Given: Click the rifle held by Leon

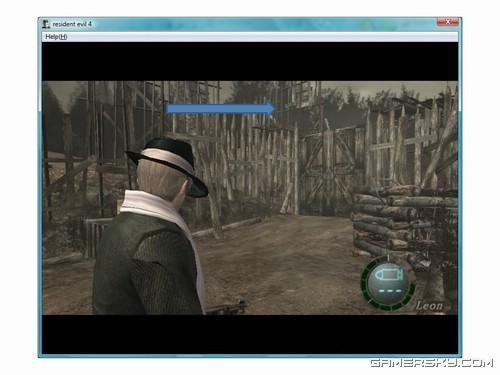Looking at the screenshot, I should coord(227,308).
